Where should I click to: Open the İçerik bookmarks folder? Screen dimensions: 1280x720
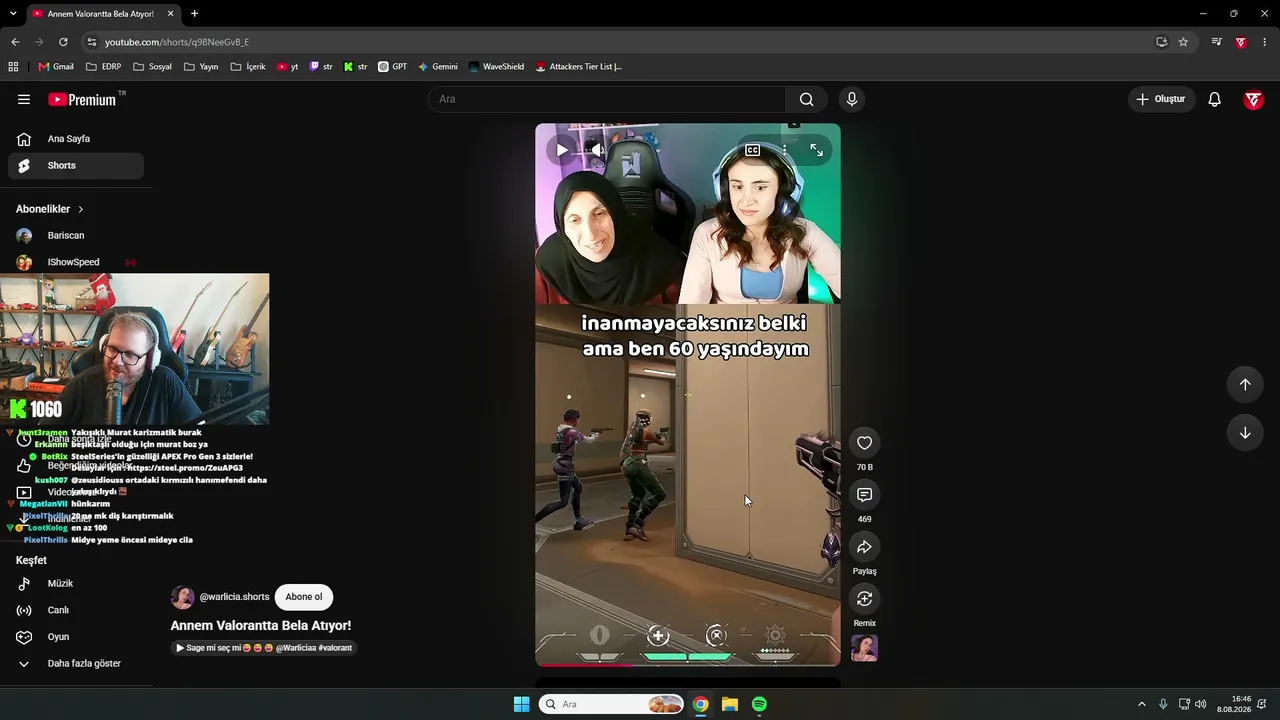248,67
